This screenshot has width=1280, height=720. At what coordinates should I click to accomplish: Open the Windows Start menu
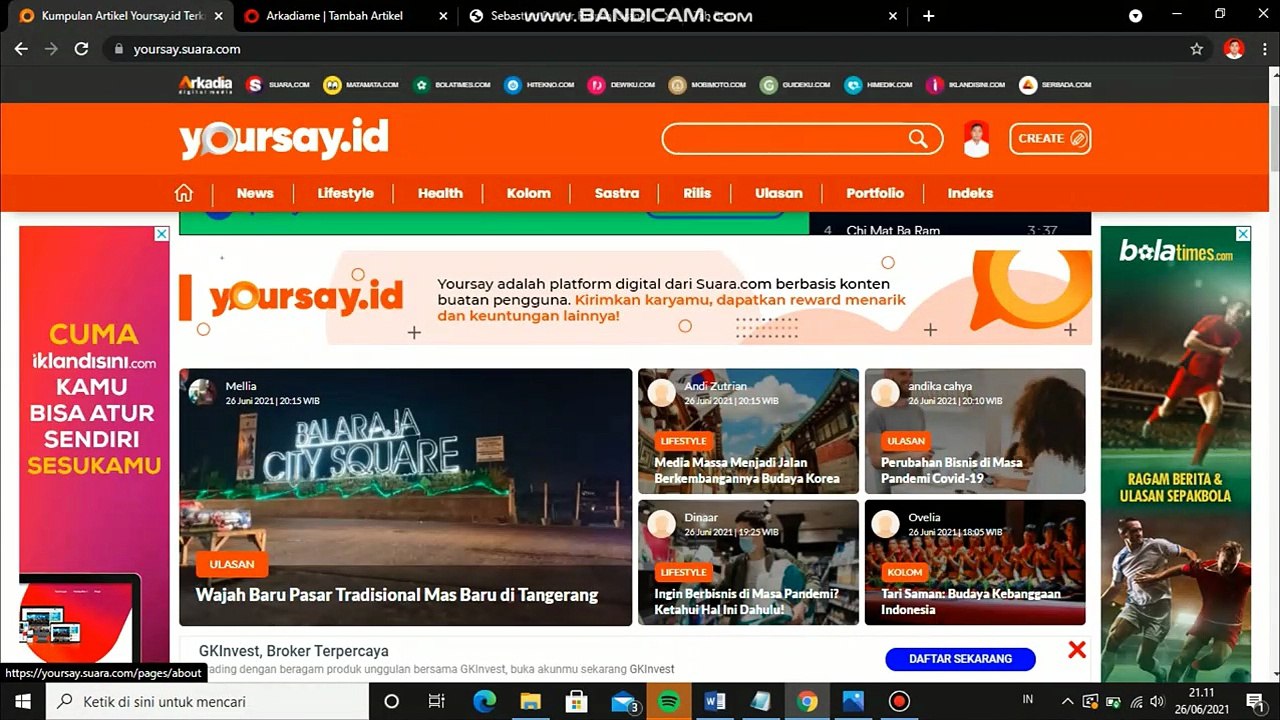(x=22, y=701)
